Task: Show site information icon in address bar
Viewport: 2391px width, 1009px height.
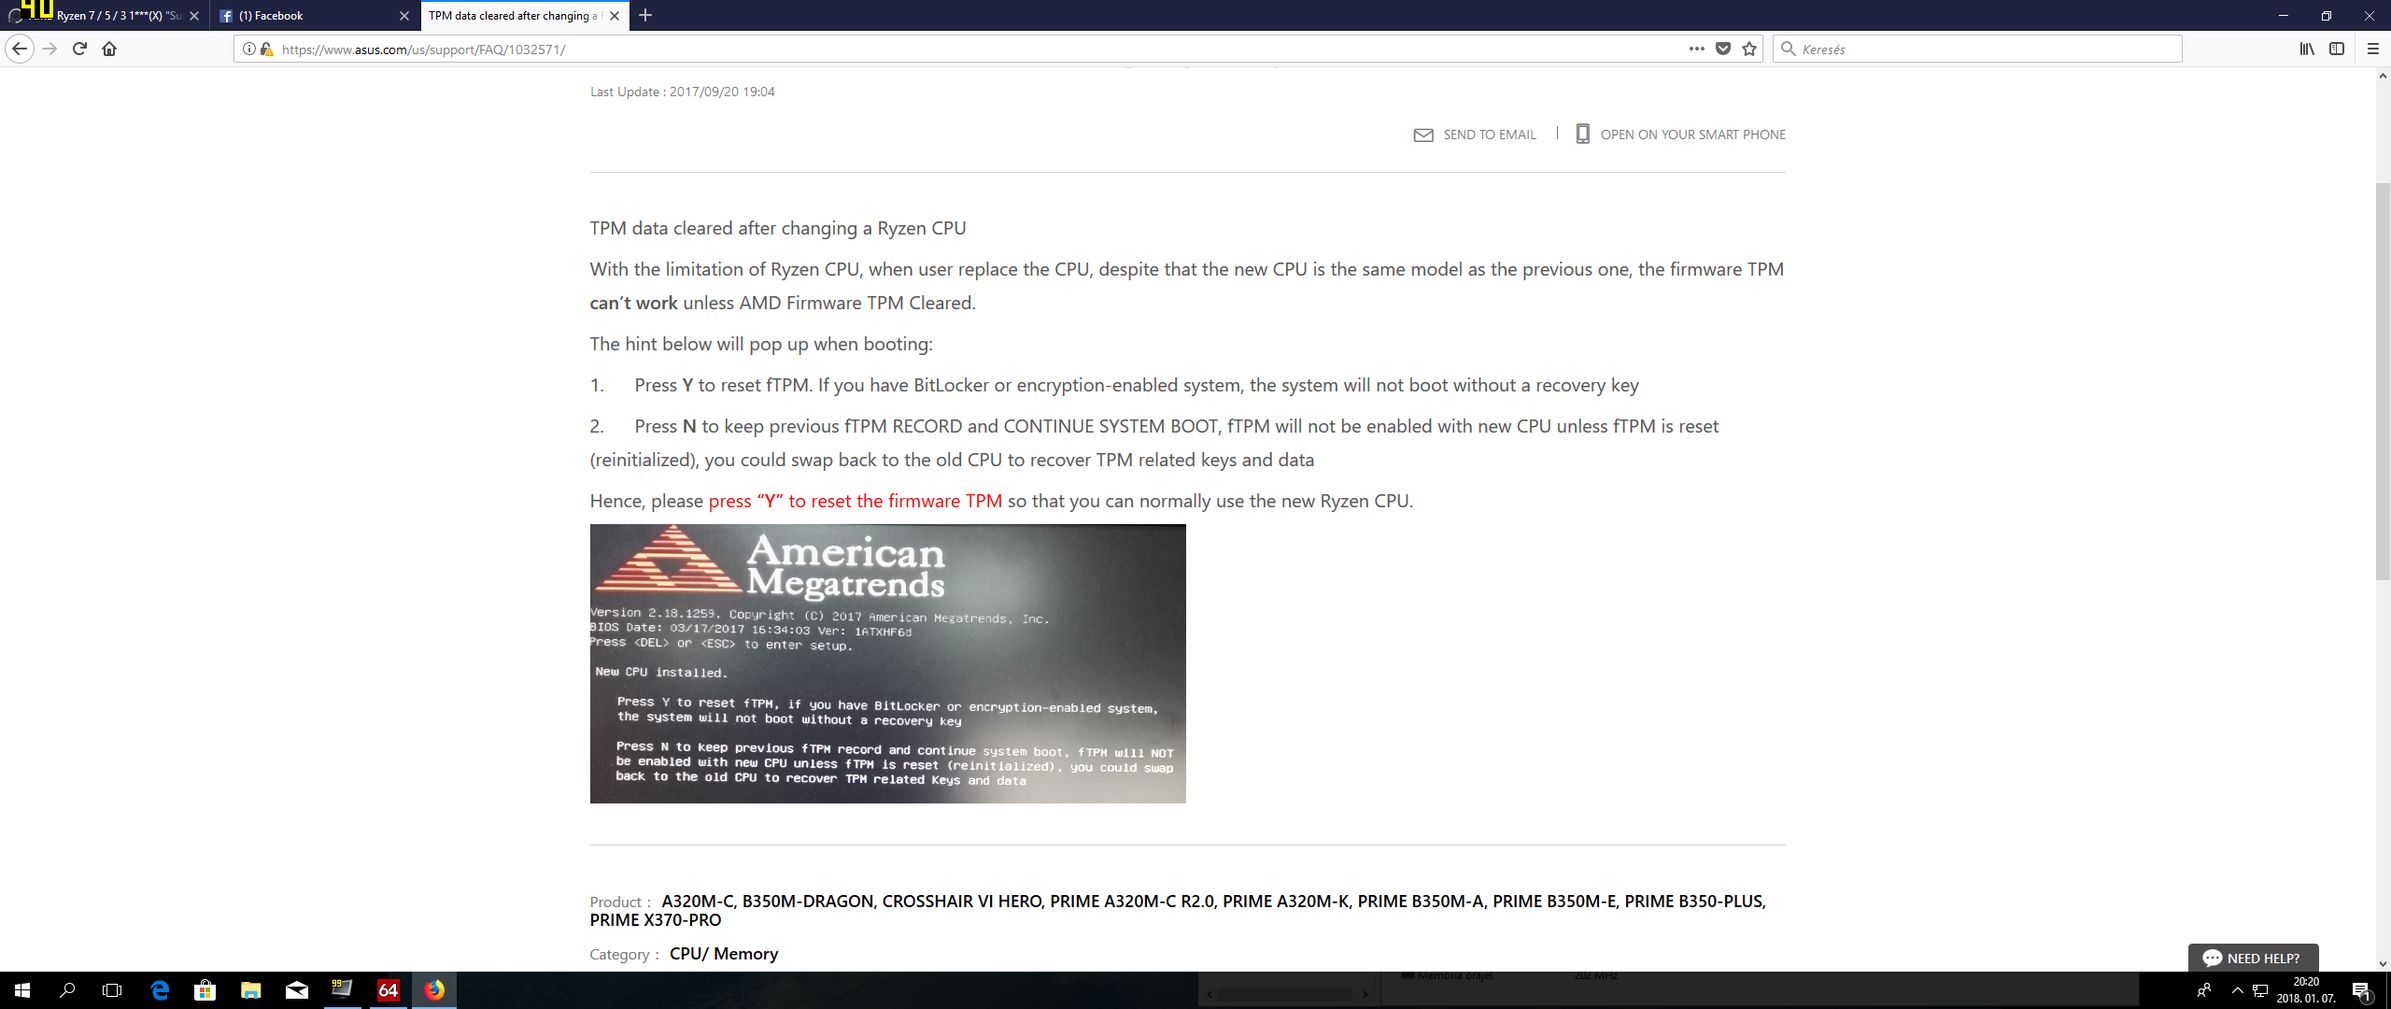Action: coord(249,48)
